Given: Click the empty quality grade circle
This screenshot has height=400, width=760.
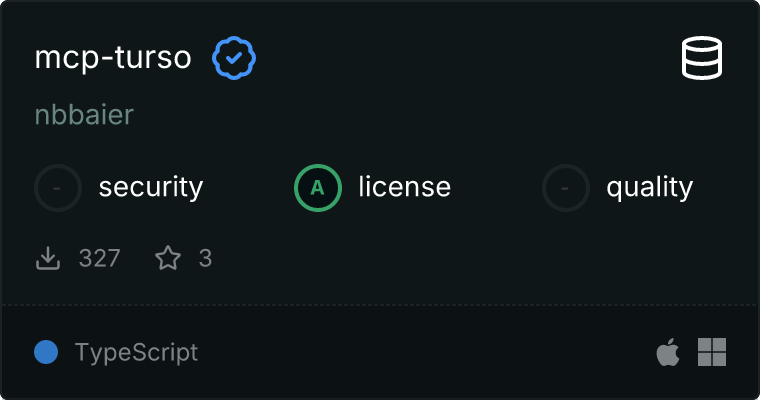Looking at the screenshot, I should [x=566, y=187].
